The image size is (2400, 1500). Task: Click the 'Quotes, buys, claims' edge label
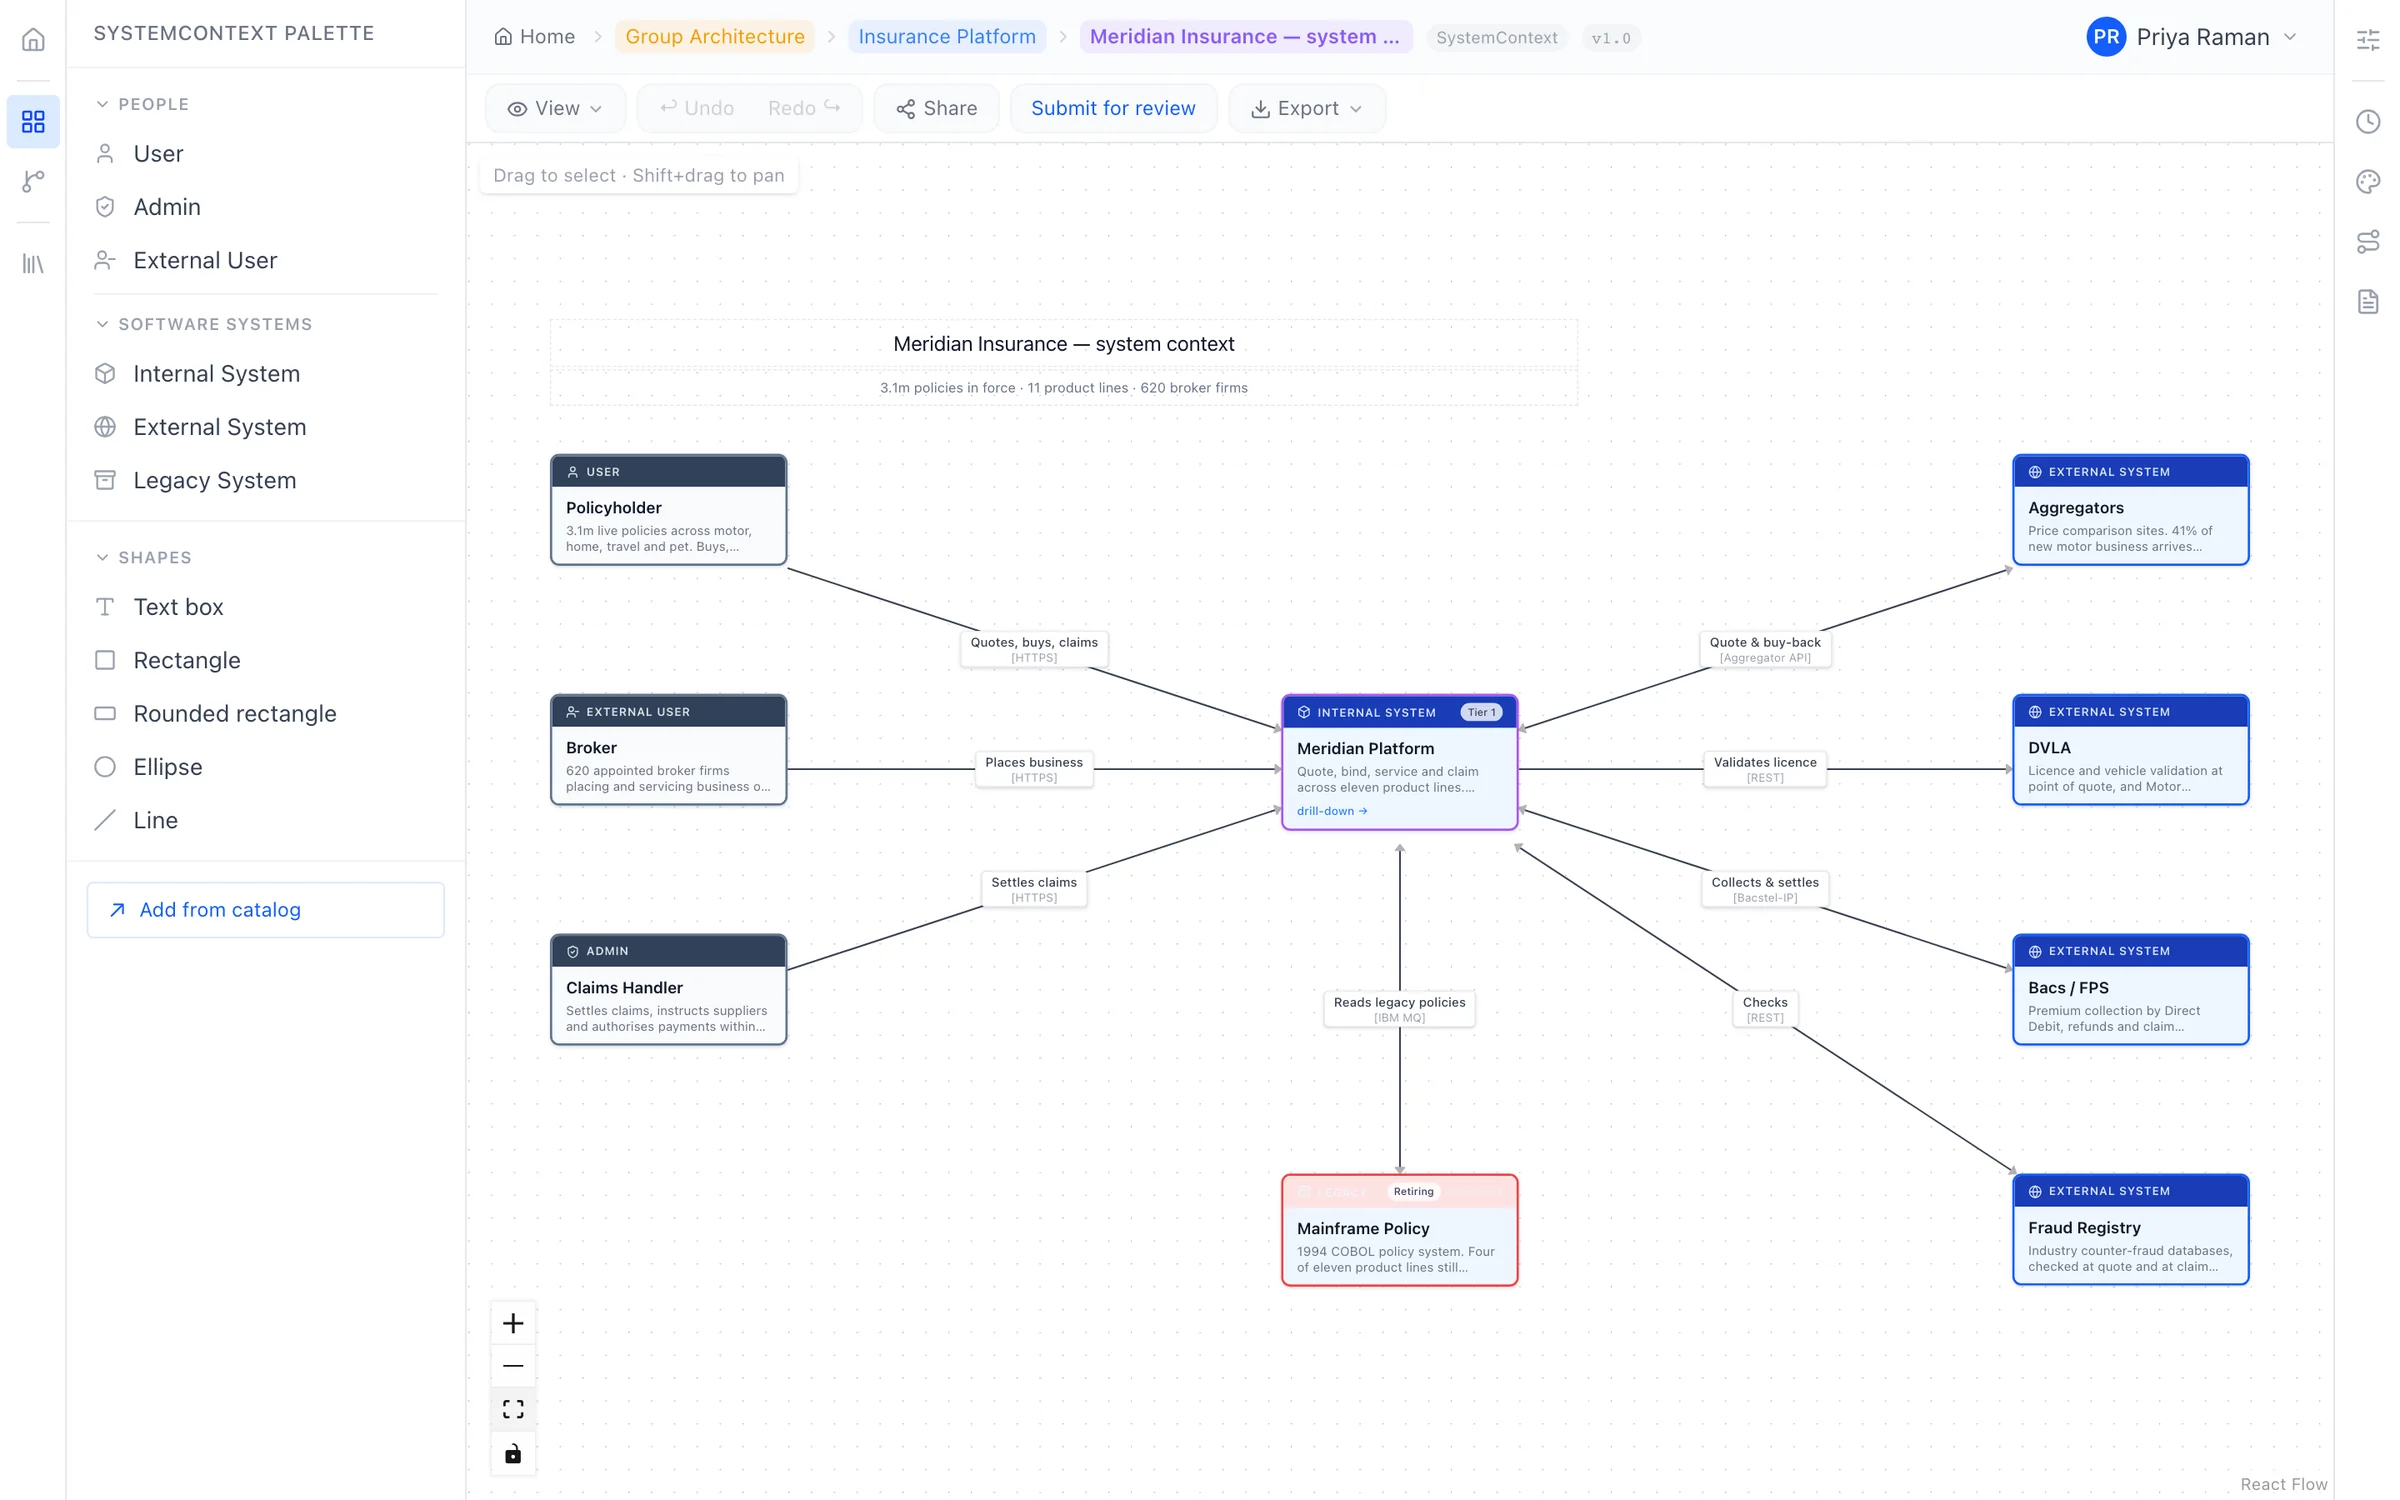[x=1034, y=649]
